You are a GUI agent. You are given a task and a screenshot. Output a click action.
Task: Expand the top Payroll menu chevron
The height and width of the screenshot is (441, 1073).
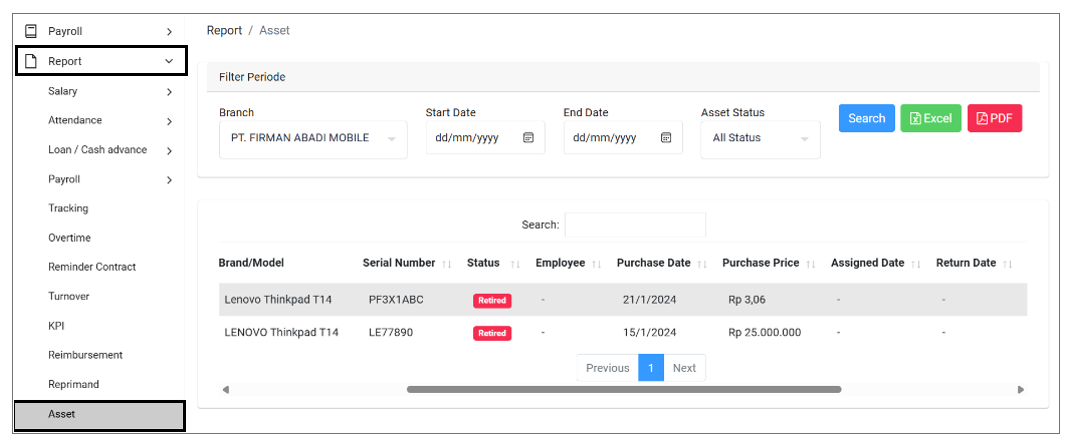[169, 32]
